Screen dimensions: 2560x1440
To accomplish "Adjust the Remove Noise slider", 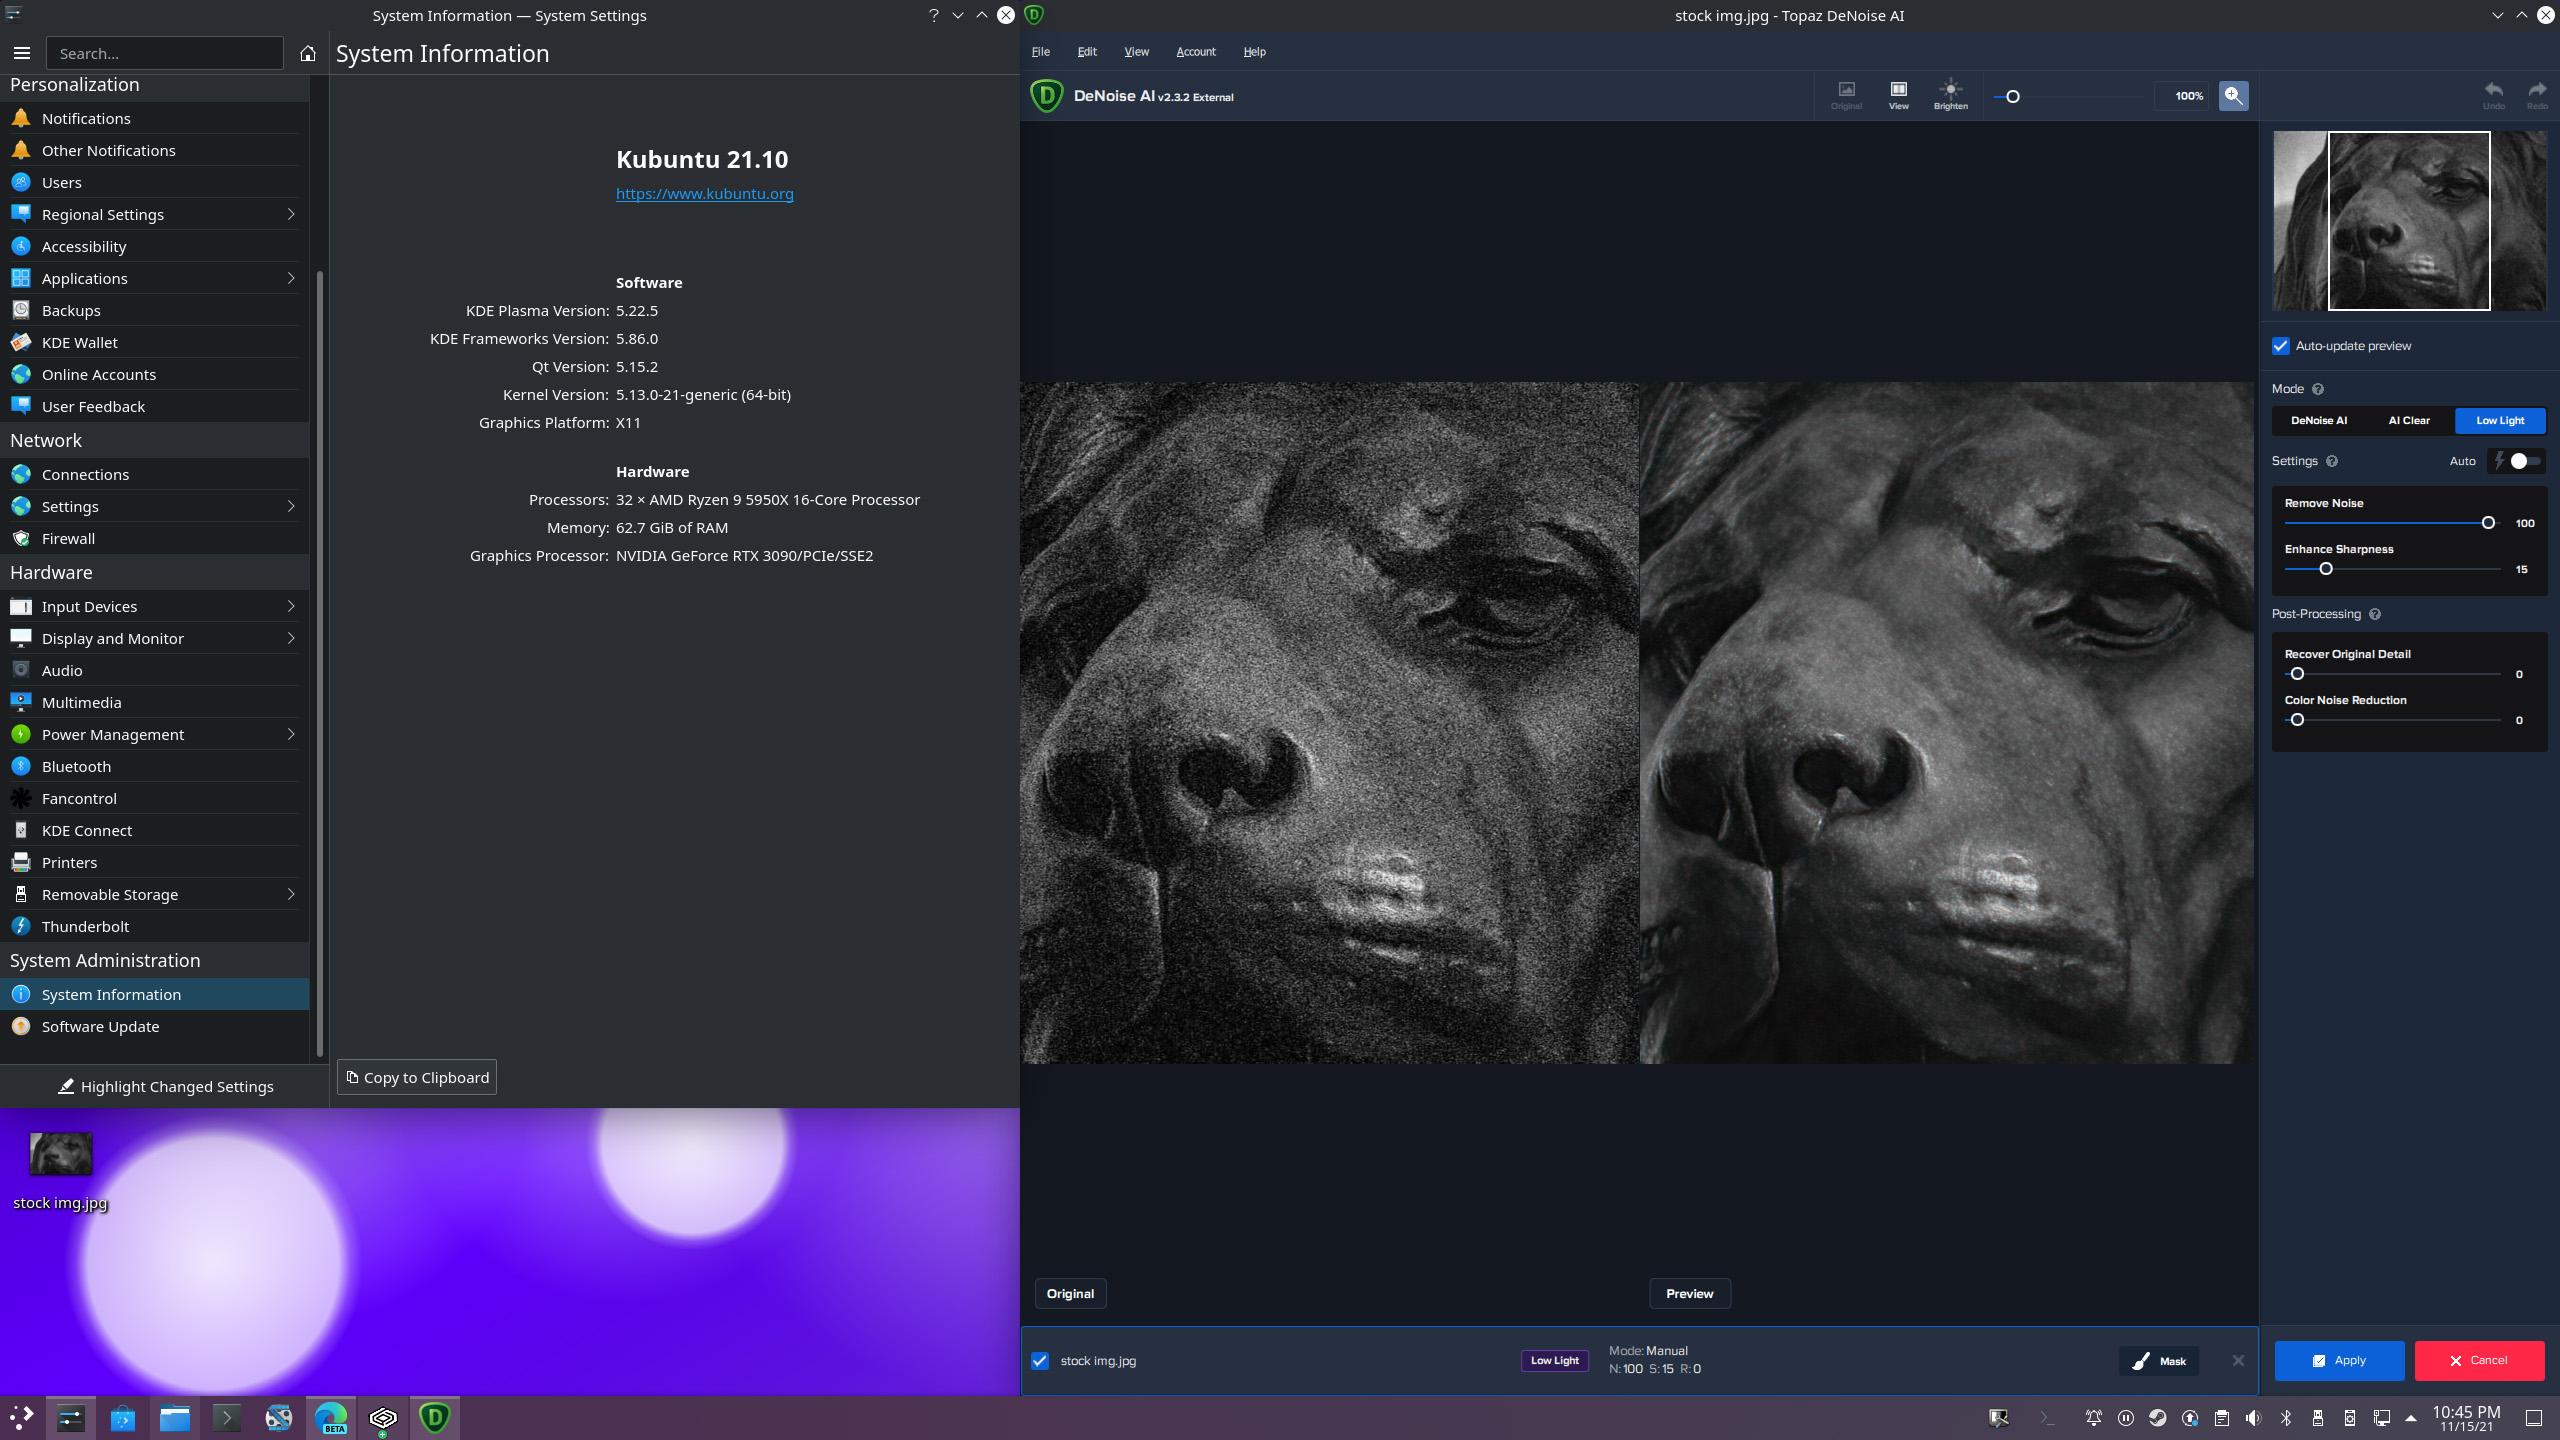I will (2489, 522).
